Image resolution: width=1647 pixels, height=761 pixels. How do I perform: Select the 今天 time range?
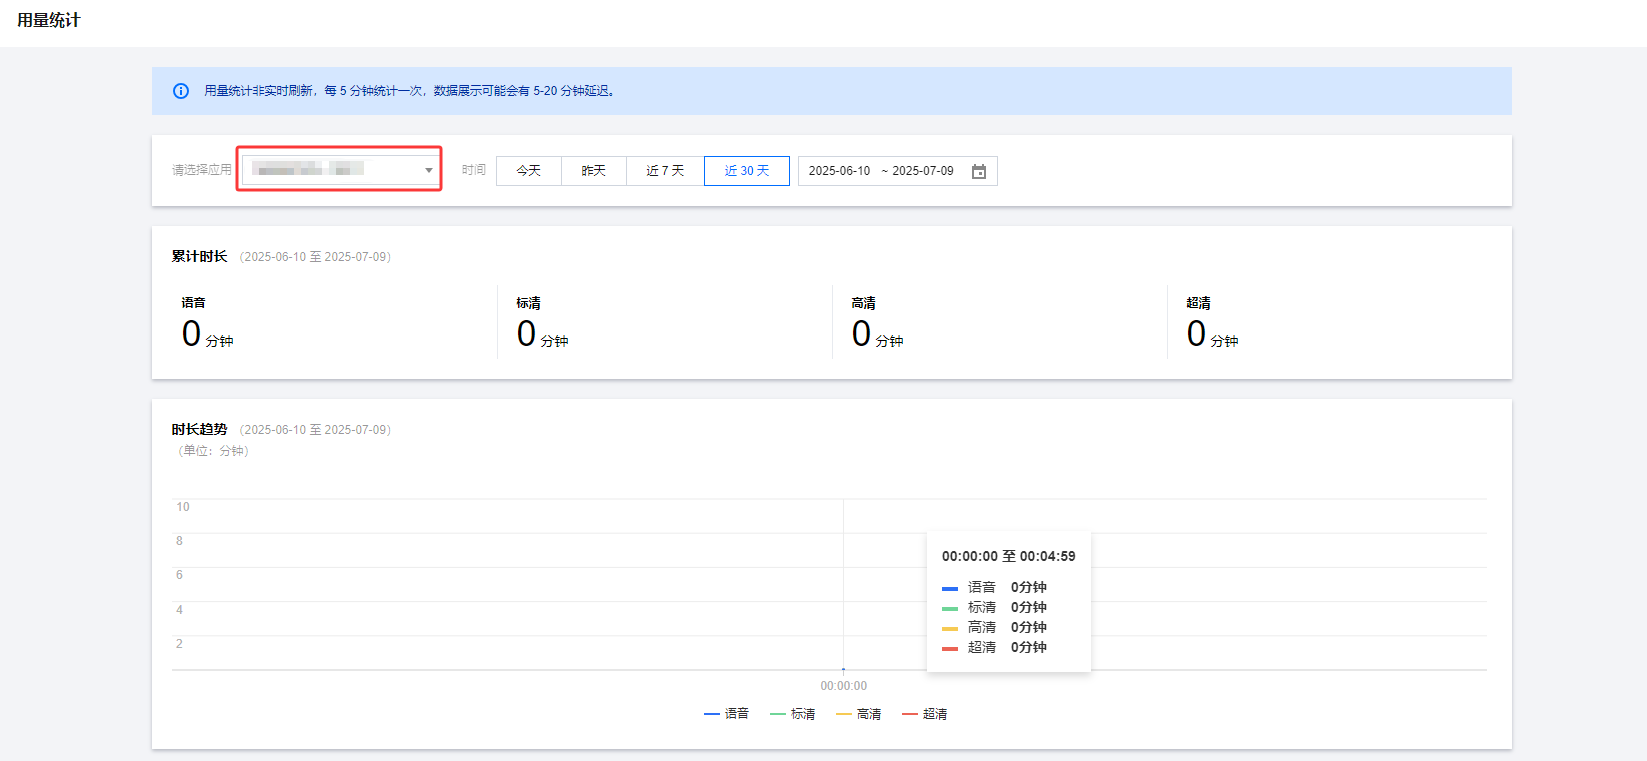(529, 171)
